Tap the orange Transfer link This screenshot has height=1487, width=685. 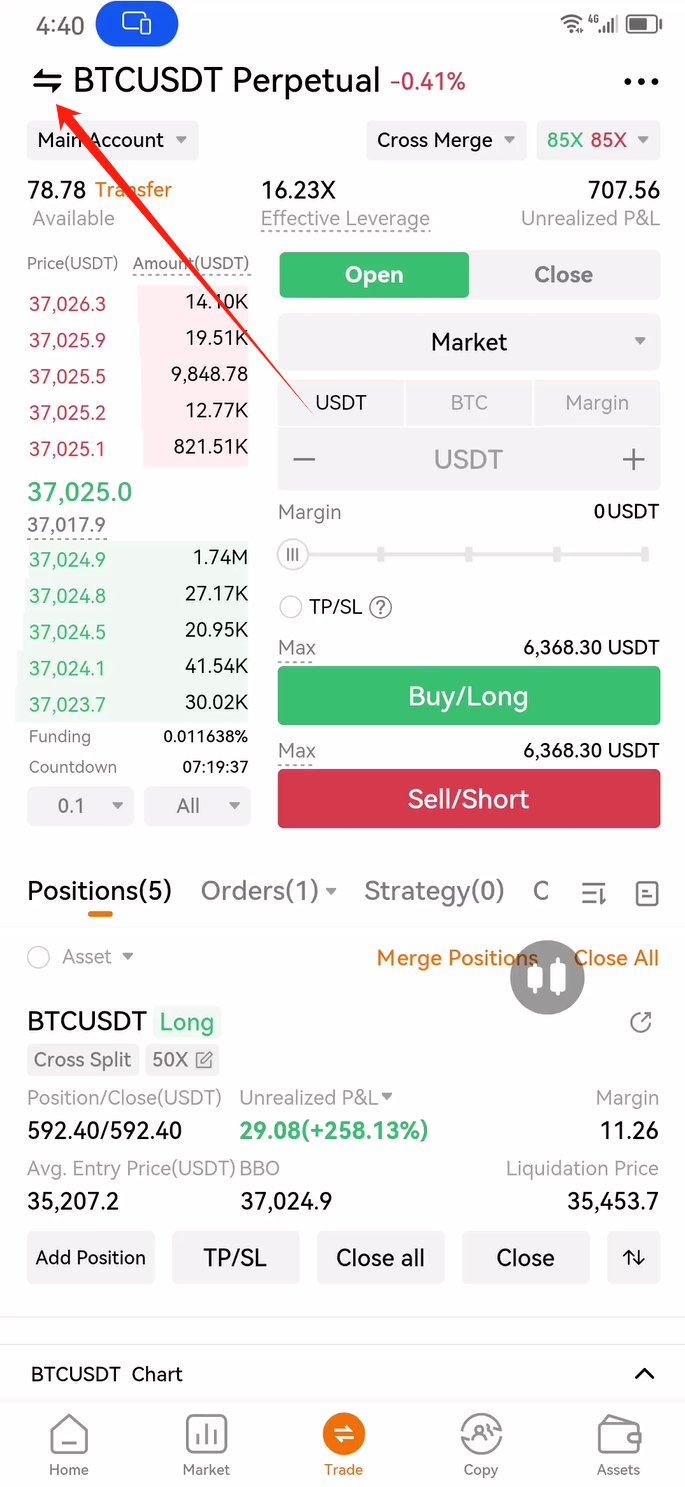coord(133,190)
